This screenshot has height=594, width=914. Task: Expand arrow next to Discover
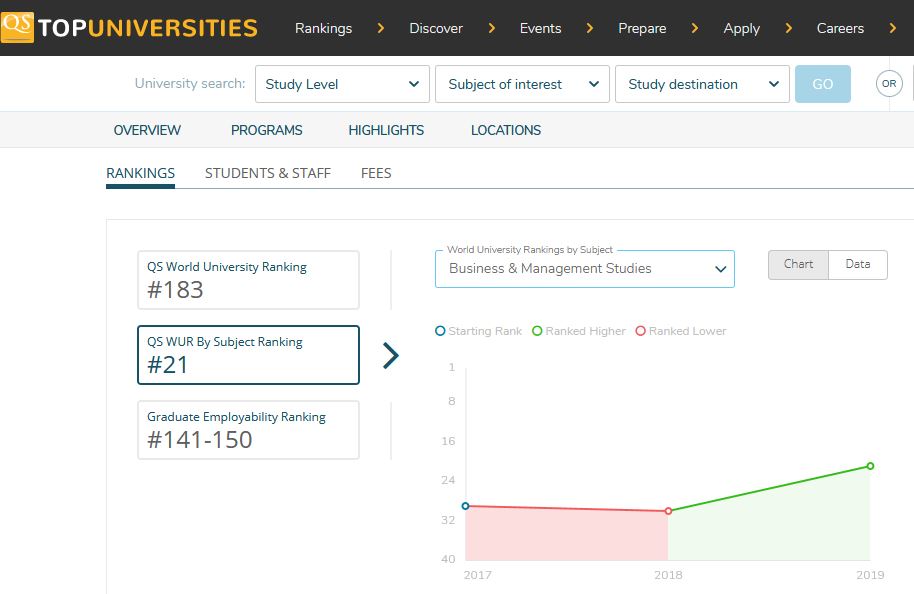point(491,28)
